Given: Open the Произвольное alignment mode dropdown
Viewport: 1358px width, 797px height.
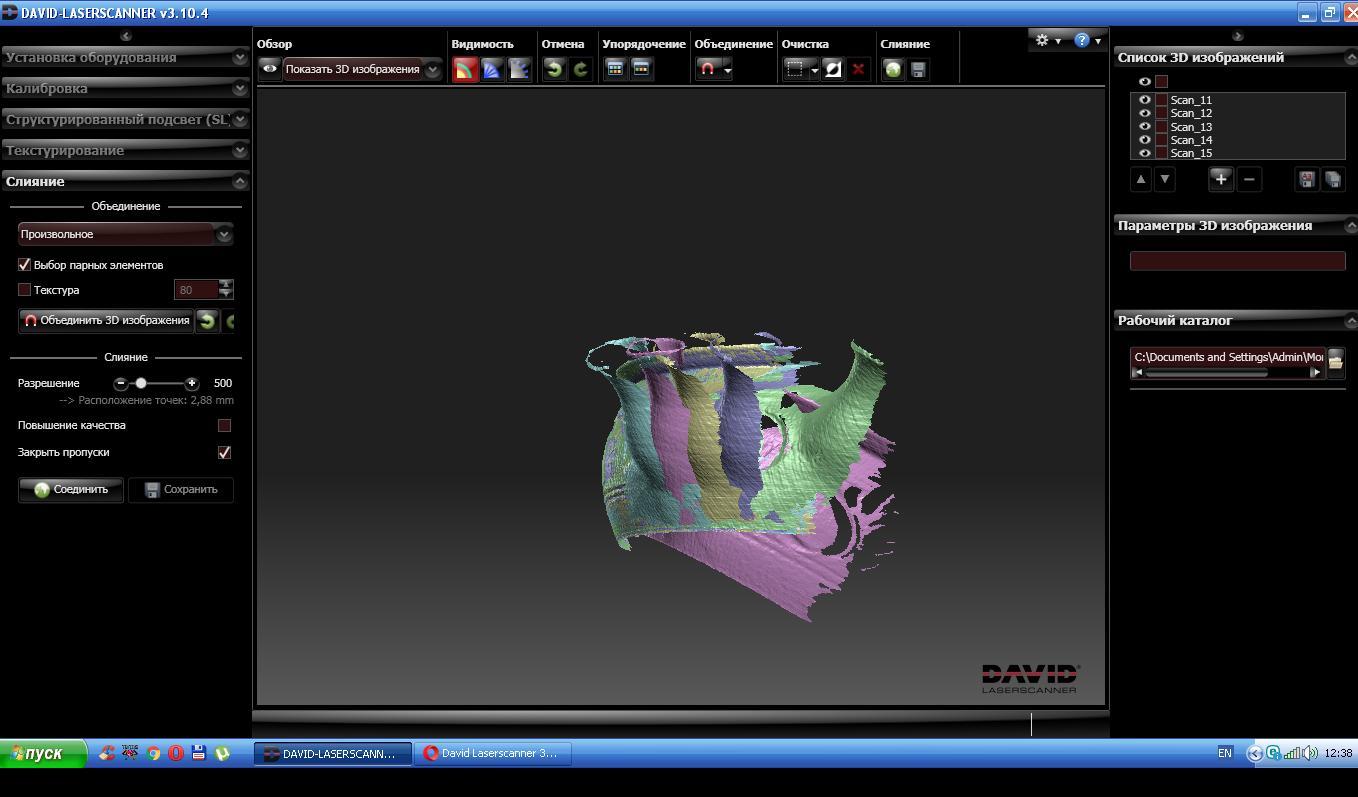Looking at the screenshot, I should (x=224, y=234).
